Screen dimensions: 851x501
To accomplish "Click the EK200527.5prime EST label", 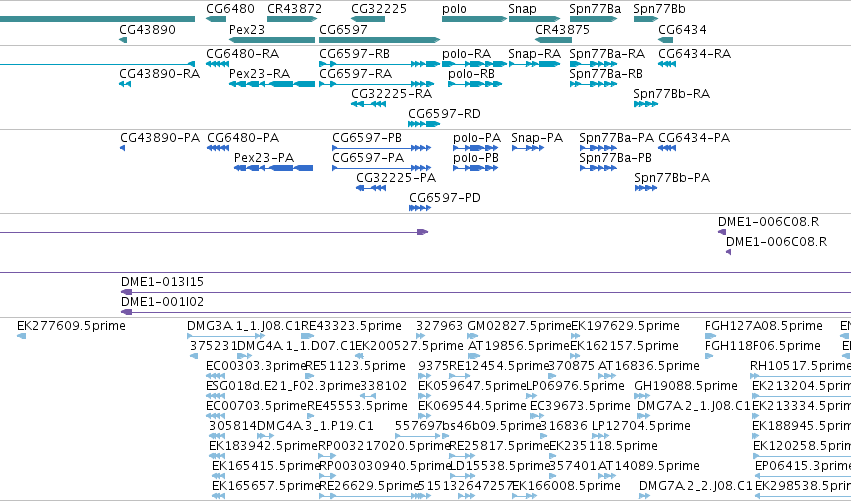I will (x=409, y=346).
